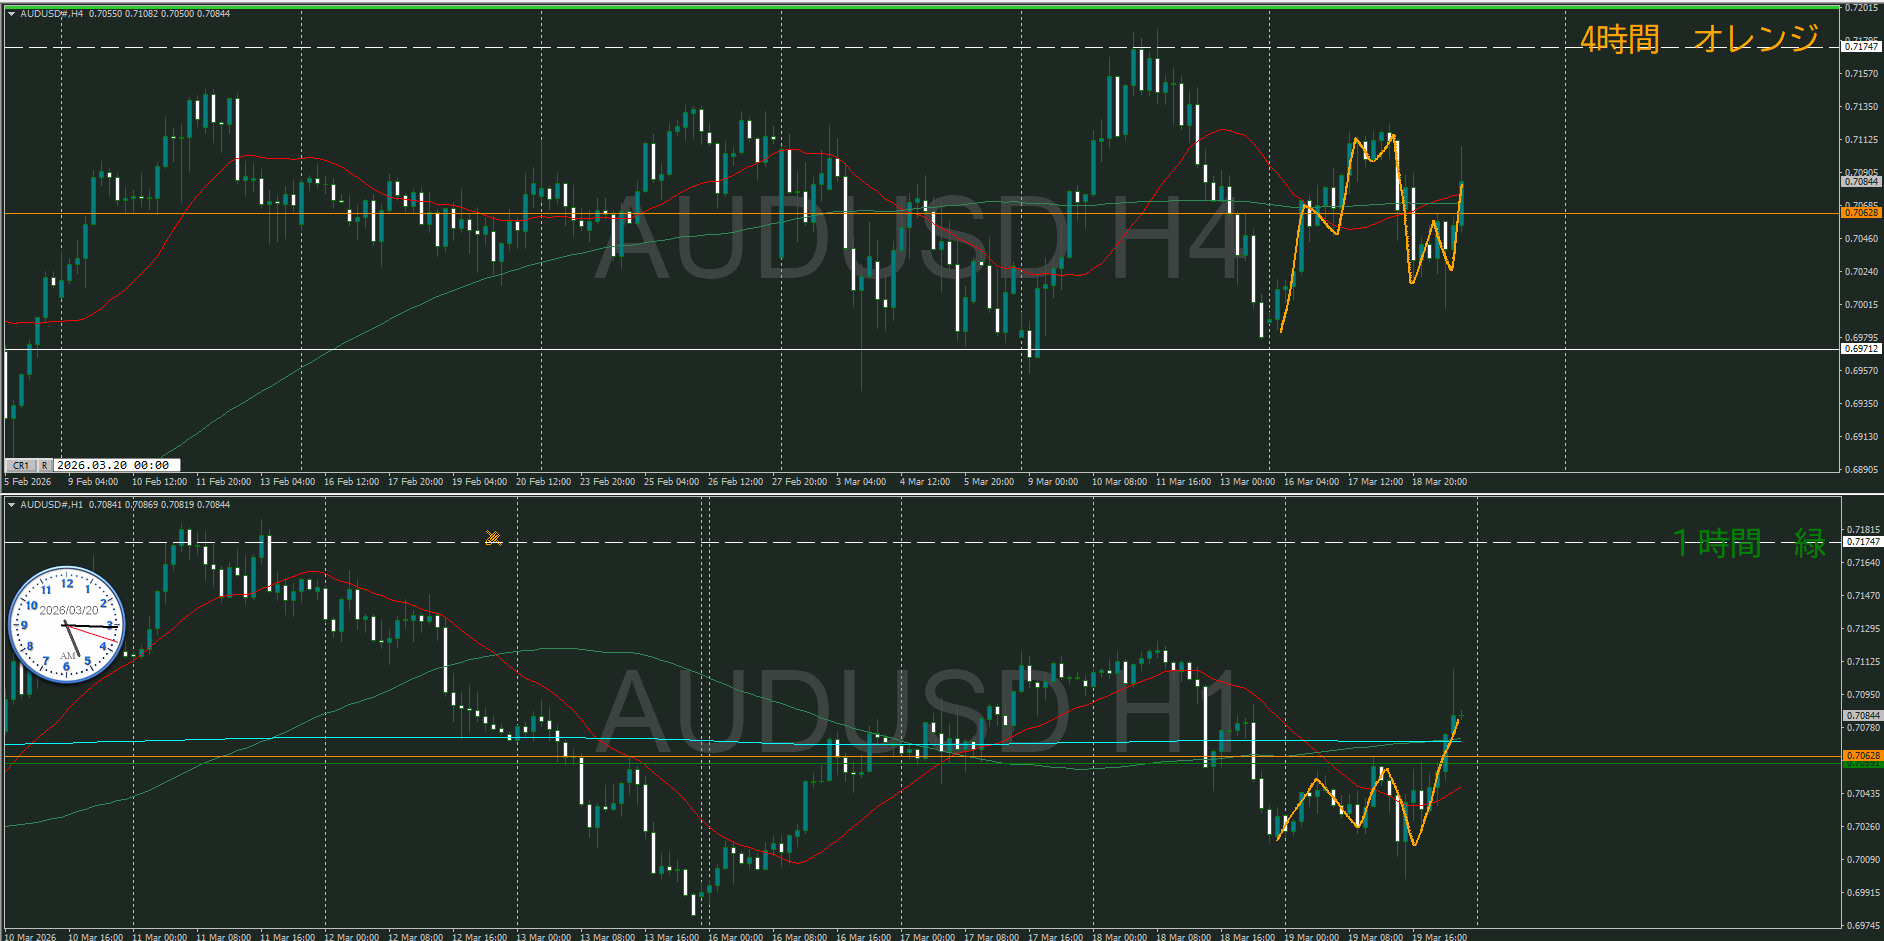1884x941 pixels.
Task: Click the 10 Mar 08:00 label on H4 time axis
Action: 1119,482
